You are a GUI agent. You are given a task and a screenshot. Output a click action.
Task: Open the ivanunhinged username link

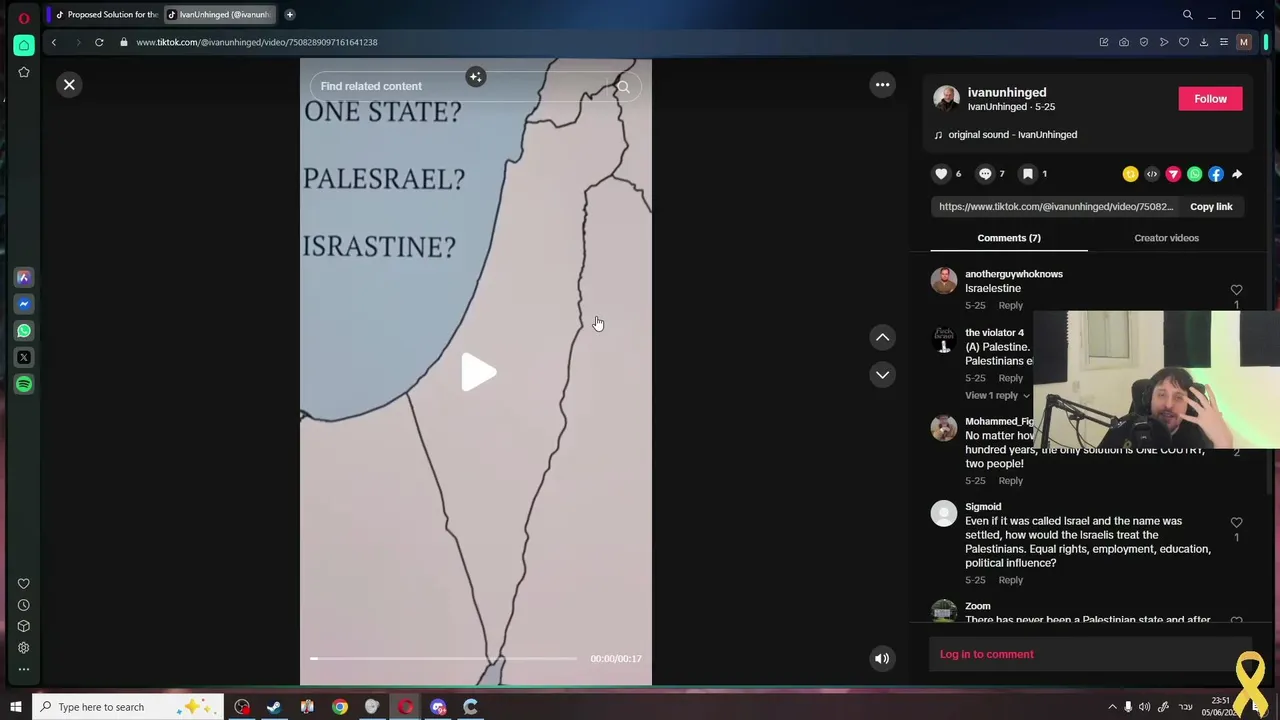tap(1007, 92)
